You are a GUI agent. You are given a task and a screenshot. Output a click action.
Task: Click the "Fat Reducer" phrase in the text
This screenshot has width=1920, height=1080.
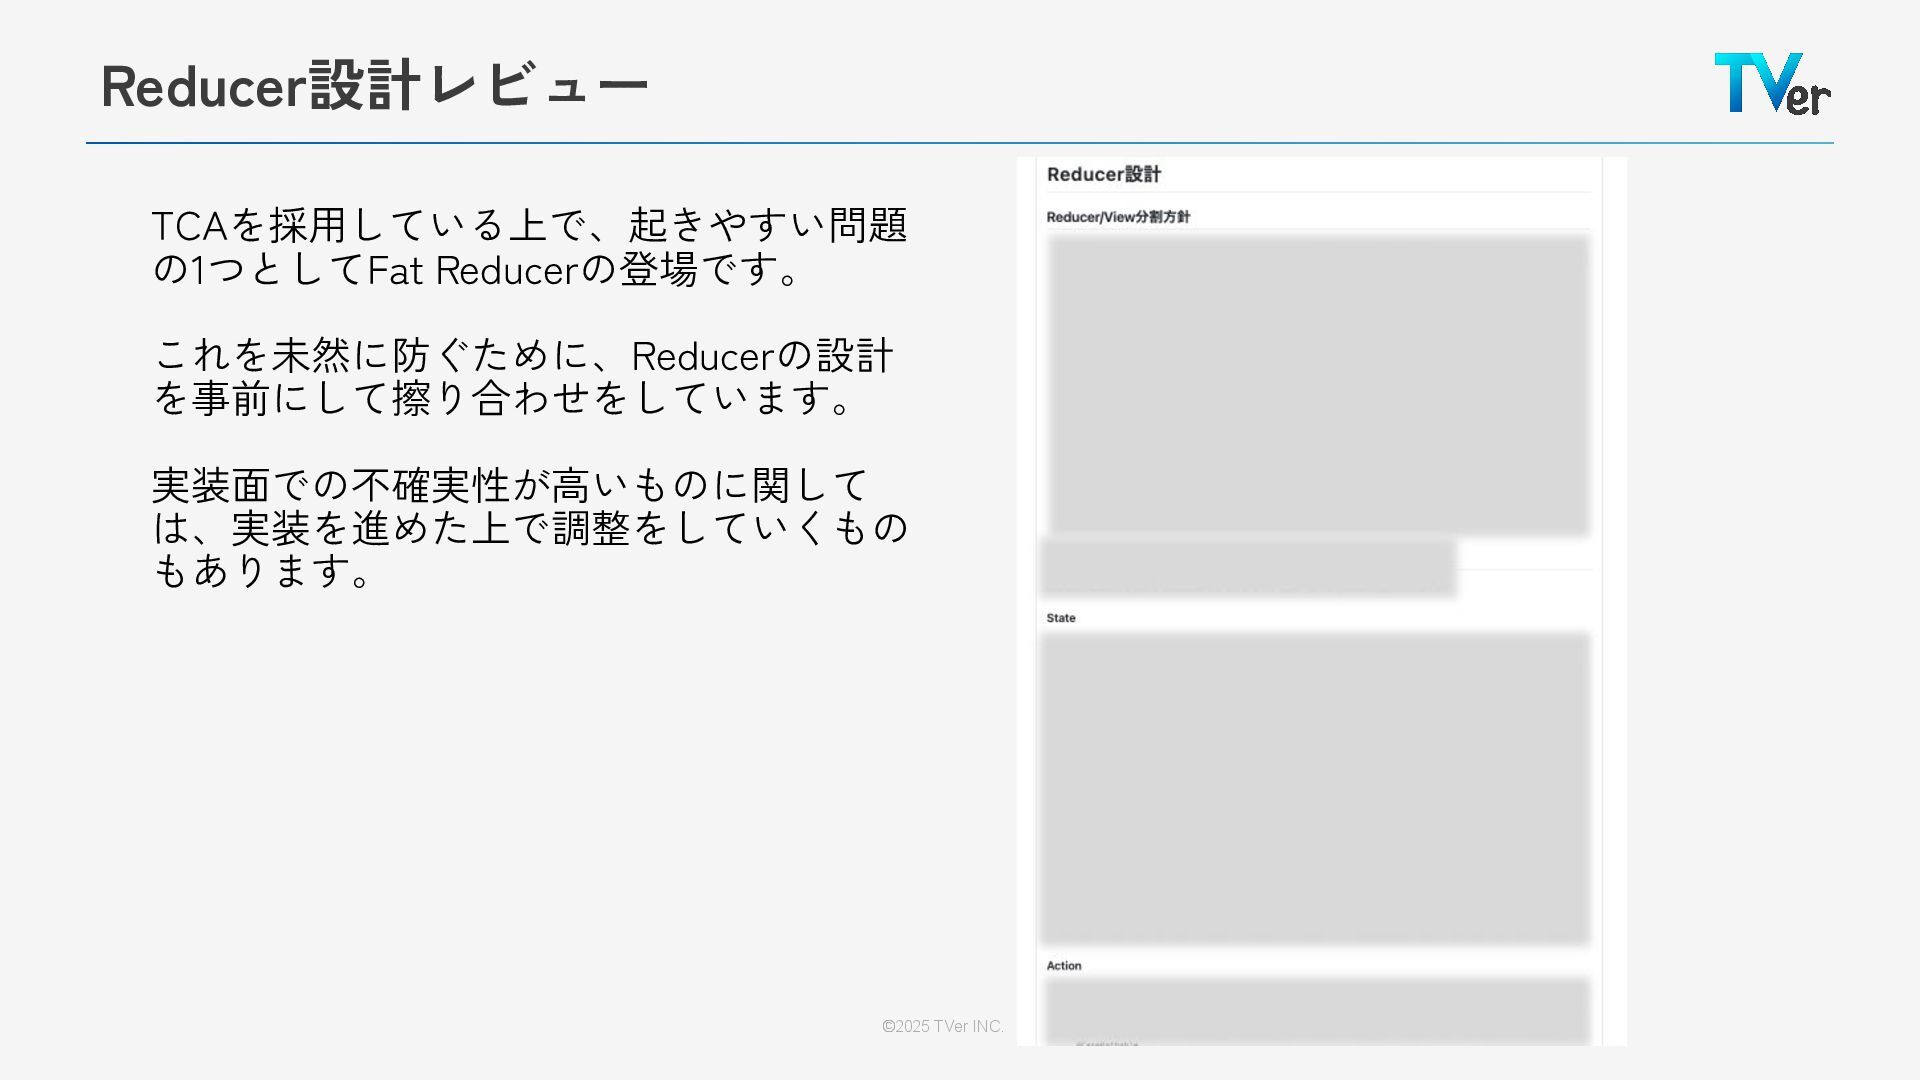(473, 271)
